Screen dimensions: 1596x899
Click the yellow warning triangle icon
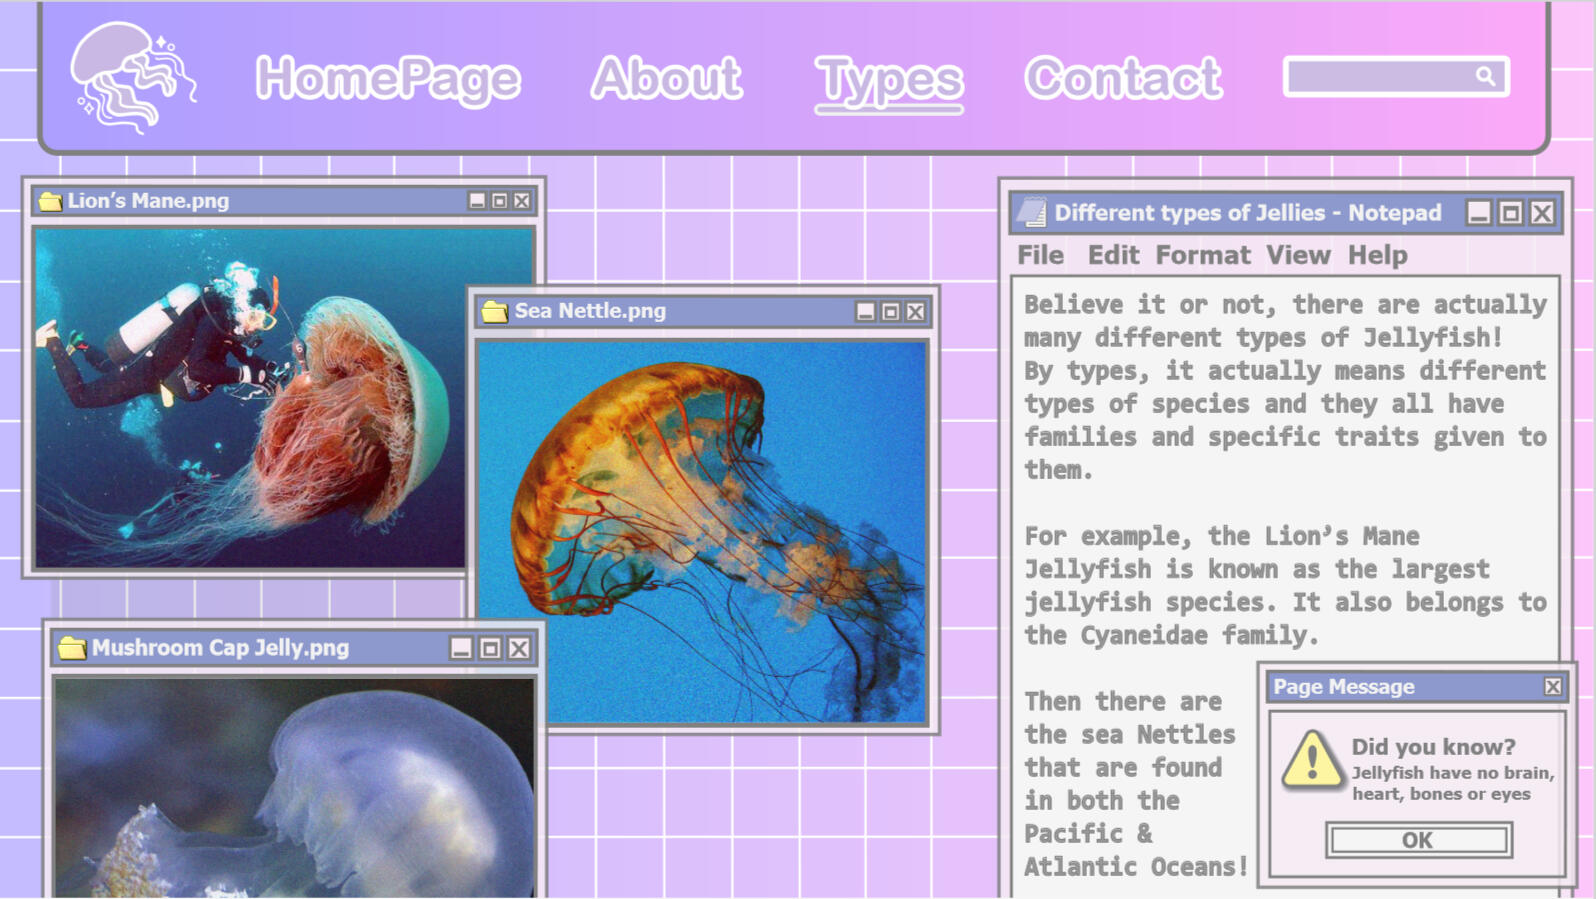pyautogui.click(x=1311, y=761)
